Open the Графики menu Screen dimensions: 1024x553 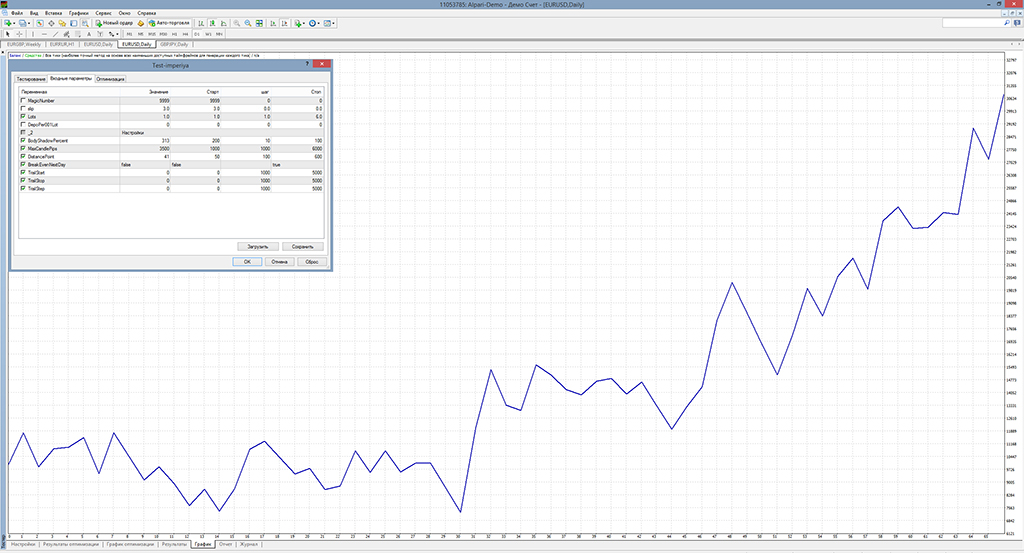(79, 13)
